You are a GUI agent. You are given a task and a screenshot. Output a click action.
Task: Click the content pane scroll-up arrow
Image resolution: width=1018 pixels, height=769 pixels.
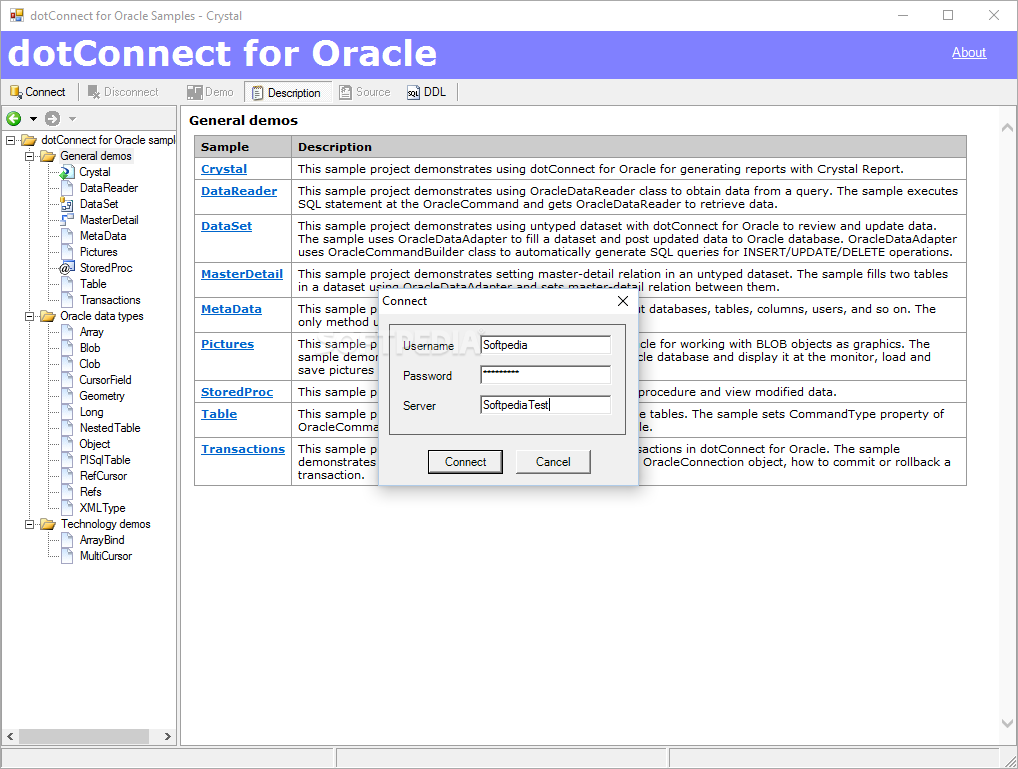pyautogui.click(x=1007, y=128)
